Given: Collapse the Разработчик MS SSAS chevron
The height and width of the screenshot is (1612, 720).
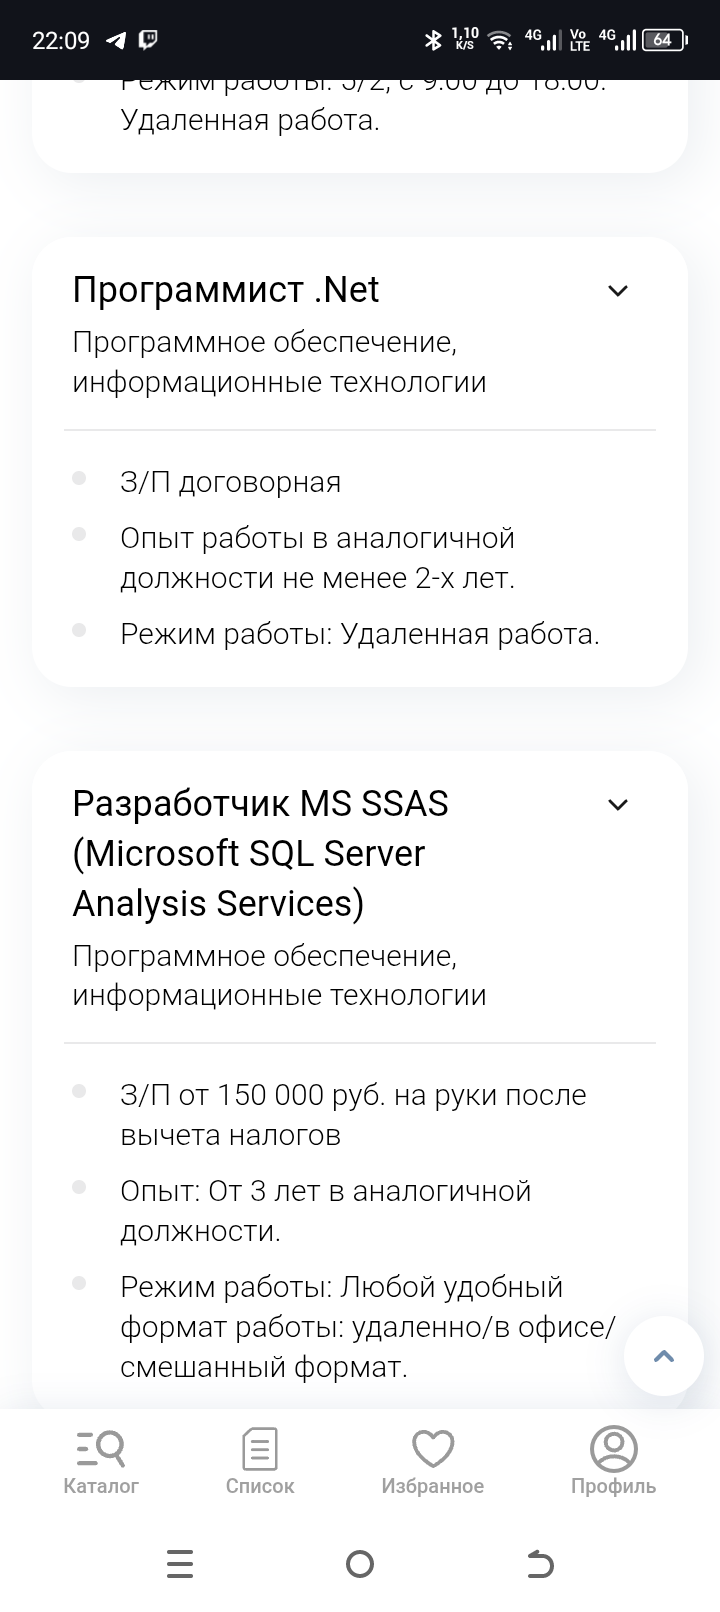Looking at the screenshot, I should click(618, 805).
